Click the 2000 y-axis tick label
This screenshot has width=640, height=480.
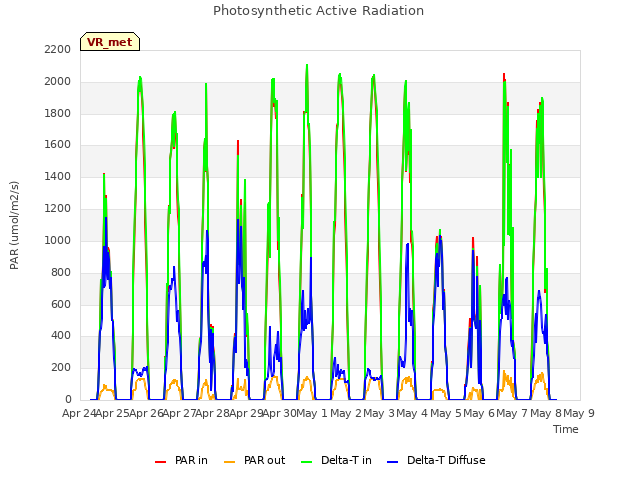(x=58, y=81)
